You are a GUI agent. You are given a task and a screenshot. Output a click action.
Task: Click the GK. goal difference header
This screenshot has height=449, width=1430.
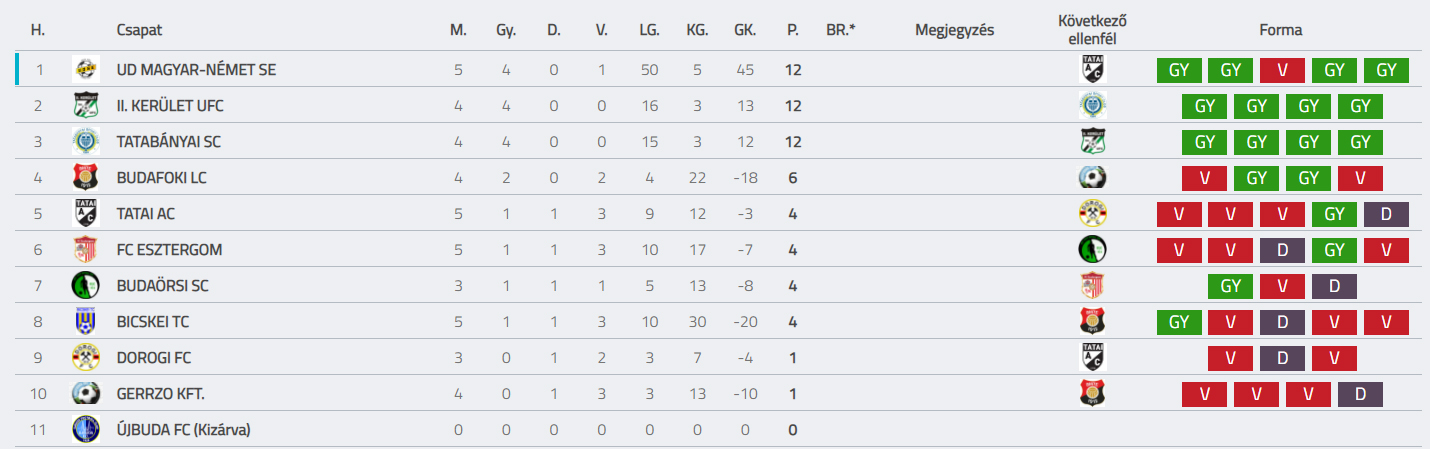[x=745, y=30]
